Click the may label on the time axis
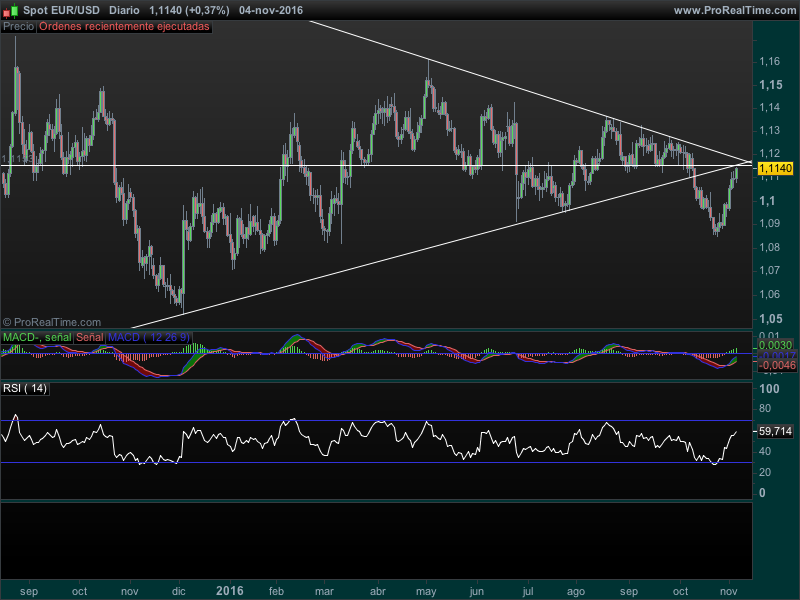The width and height of the screenshot is (800, 600). [428, 591]
